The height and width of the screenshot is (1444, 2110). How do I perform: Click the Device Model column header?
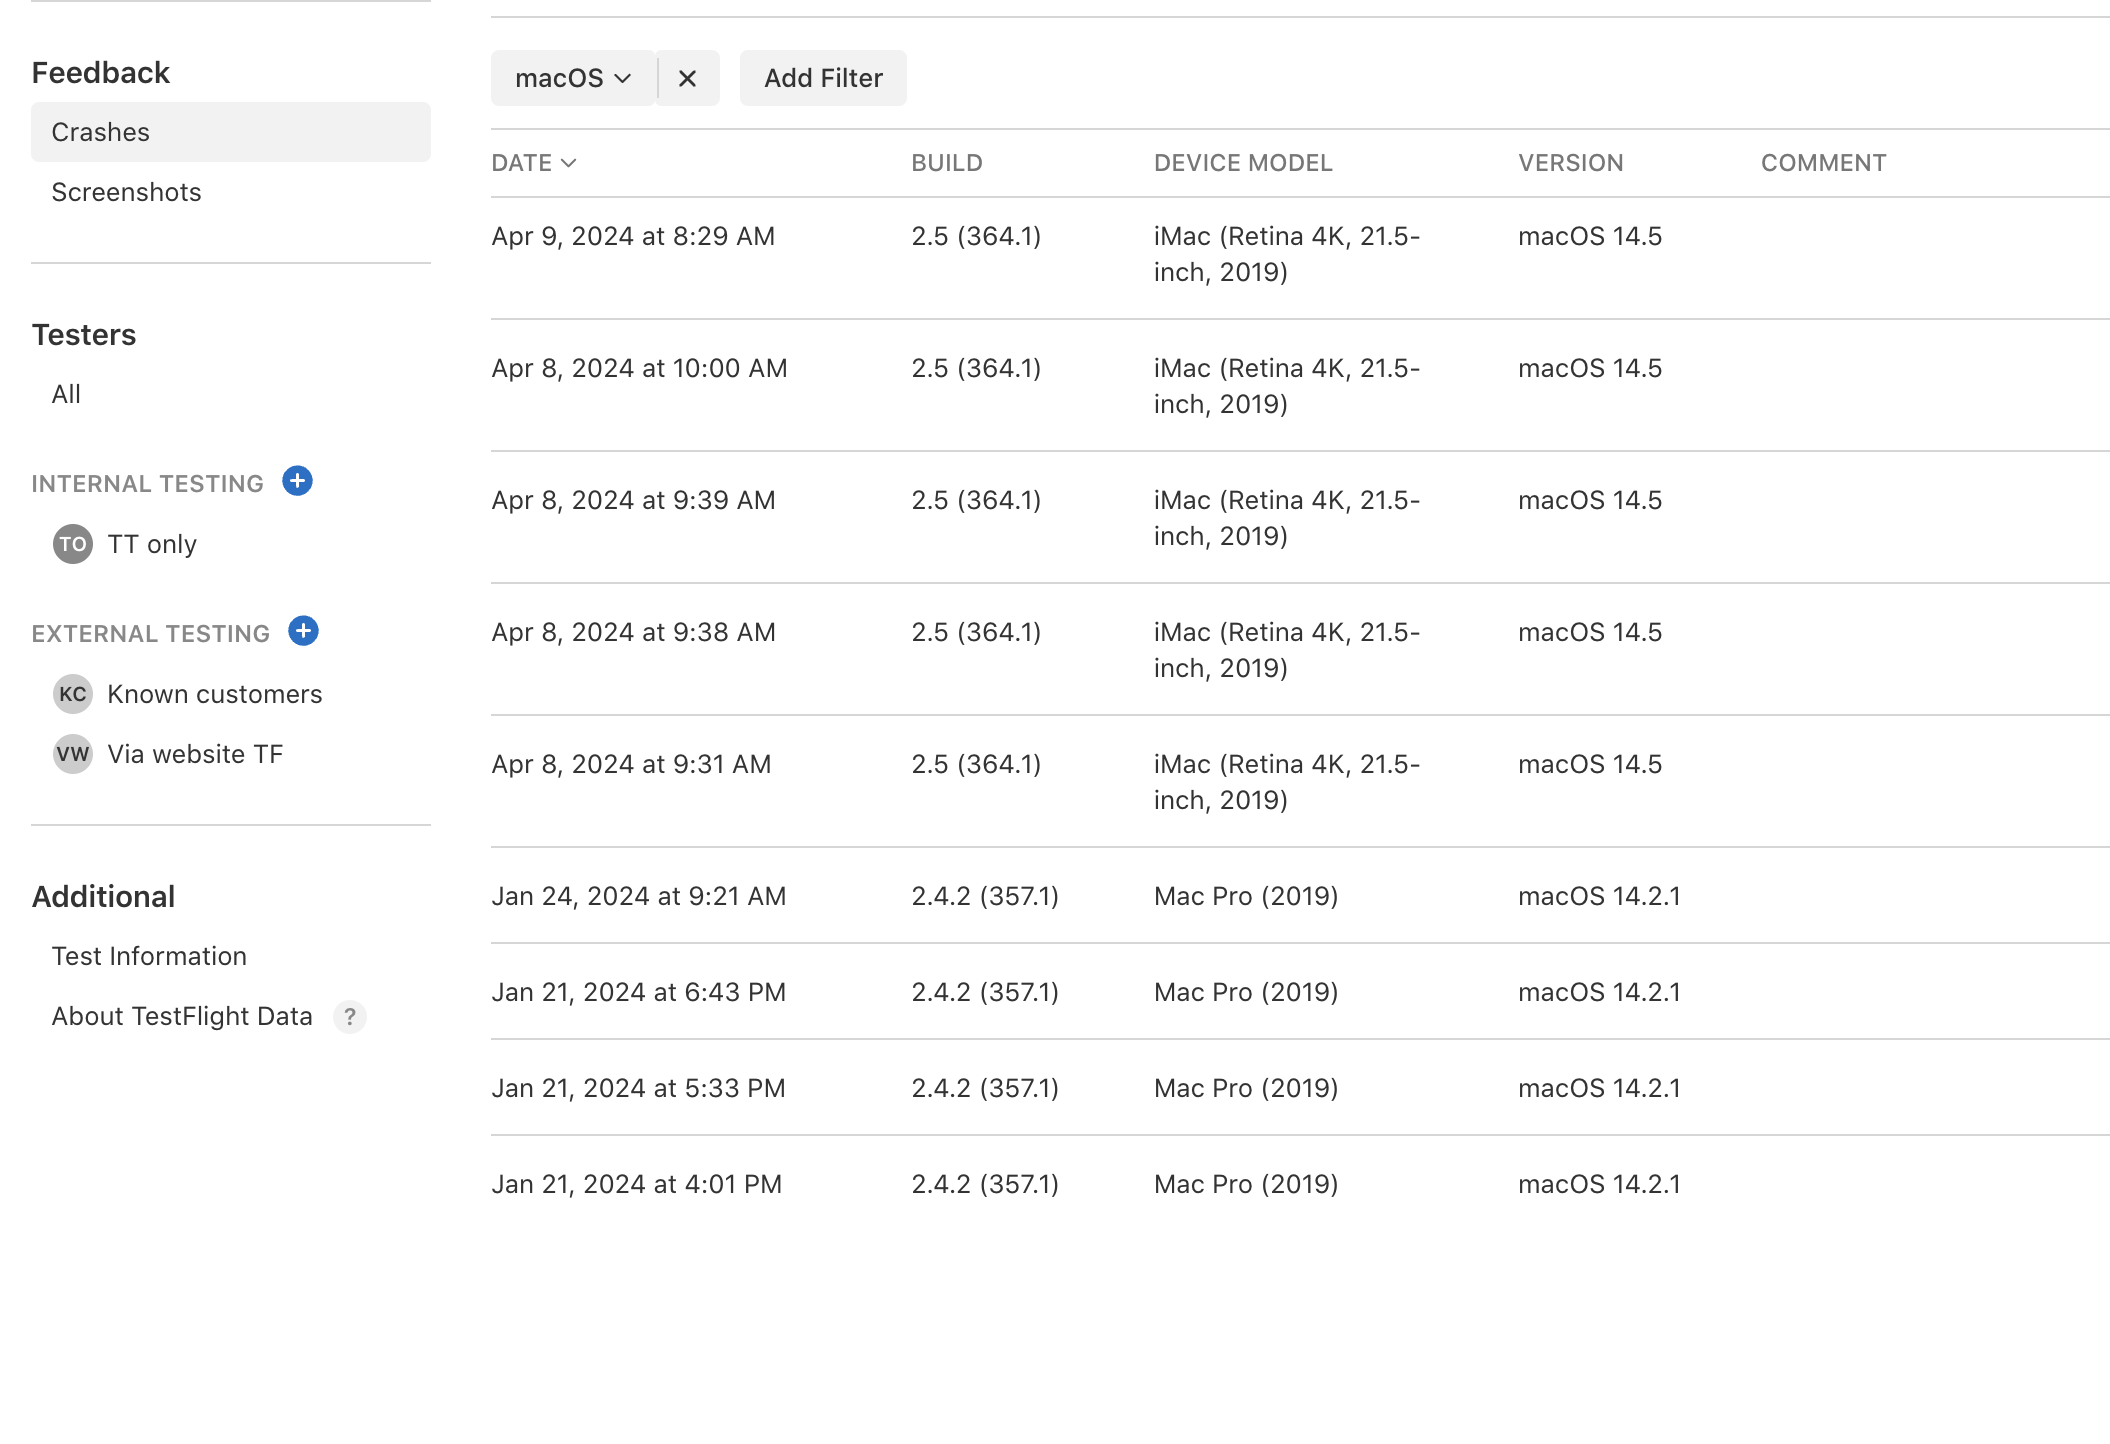[x=1242, y=163]
